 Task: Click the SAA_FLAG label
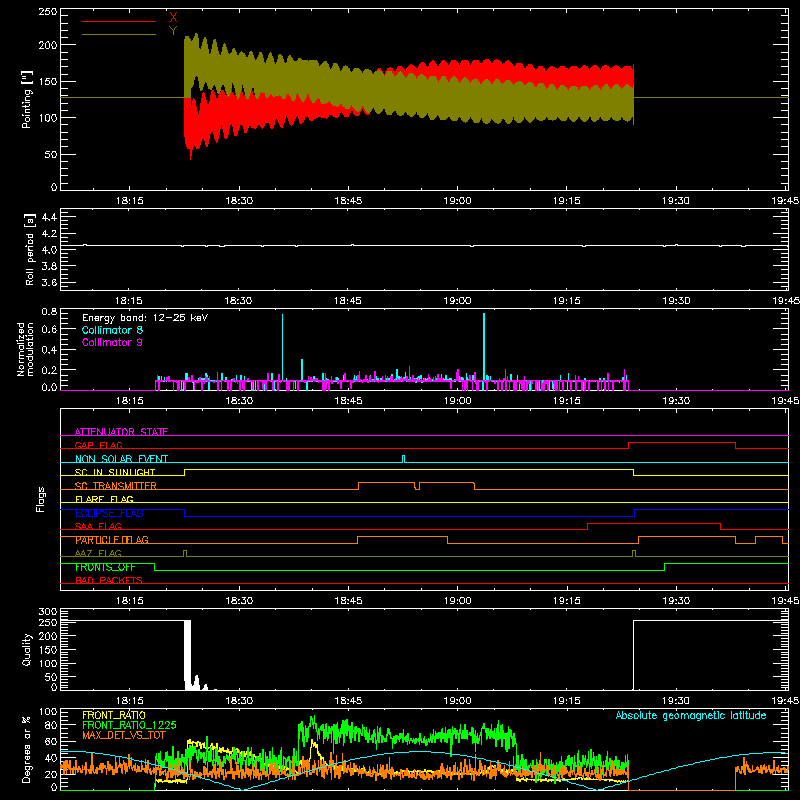[98, 526]
